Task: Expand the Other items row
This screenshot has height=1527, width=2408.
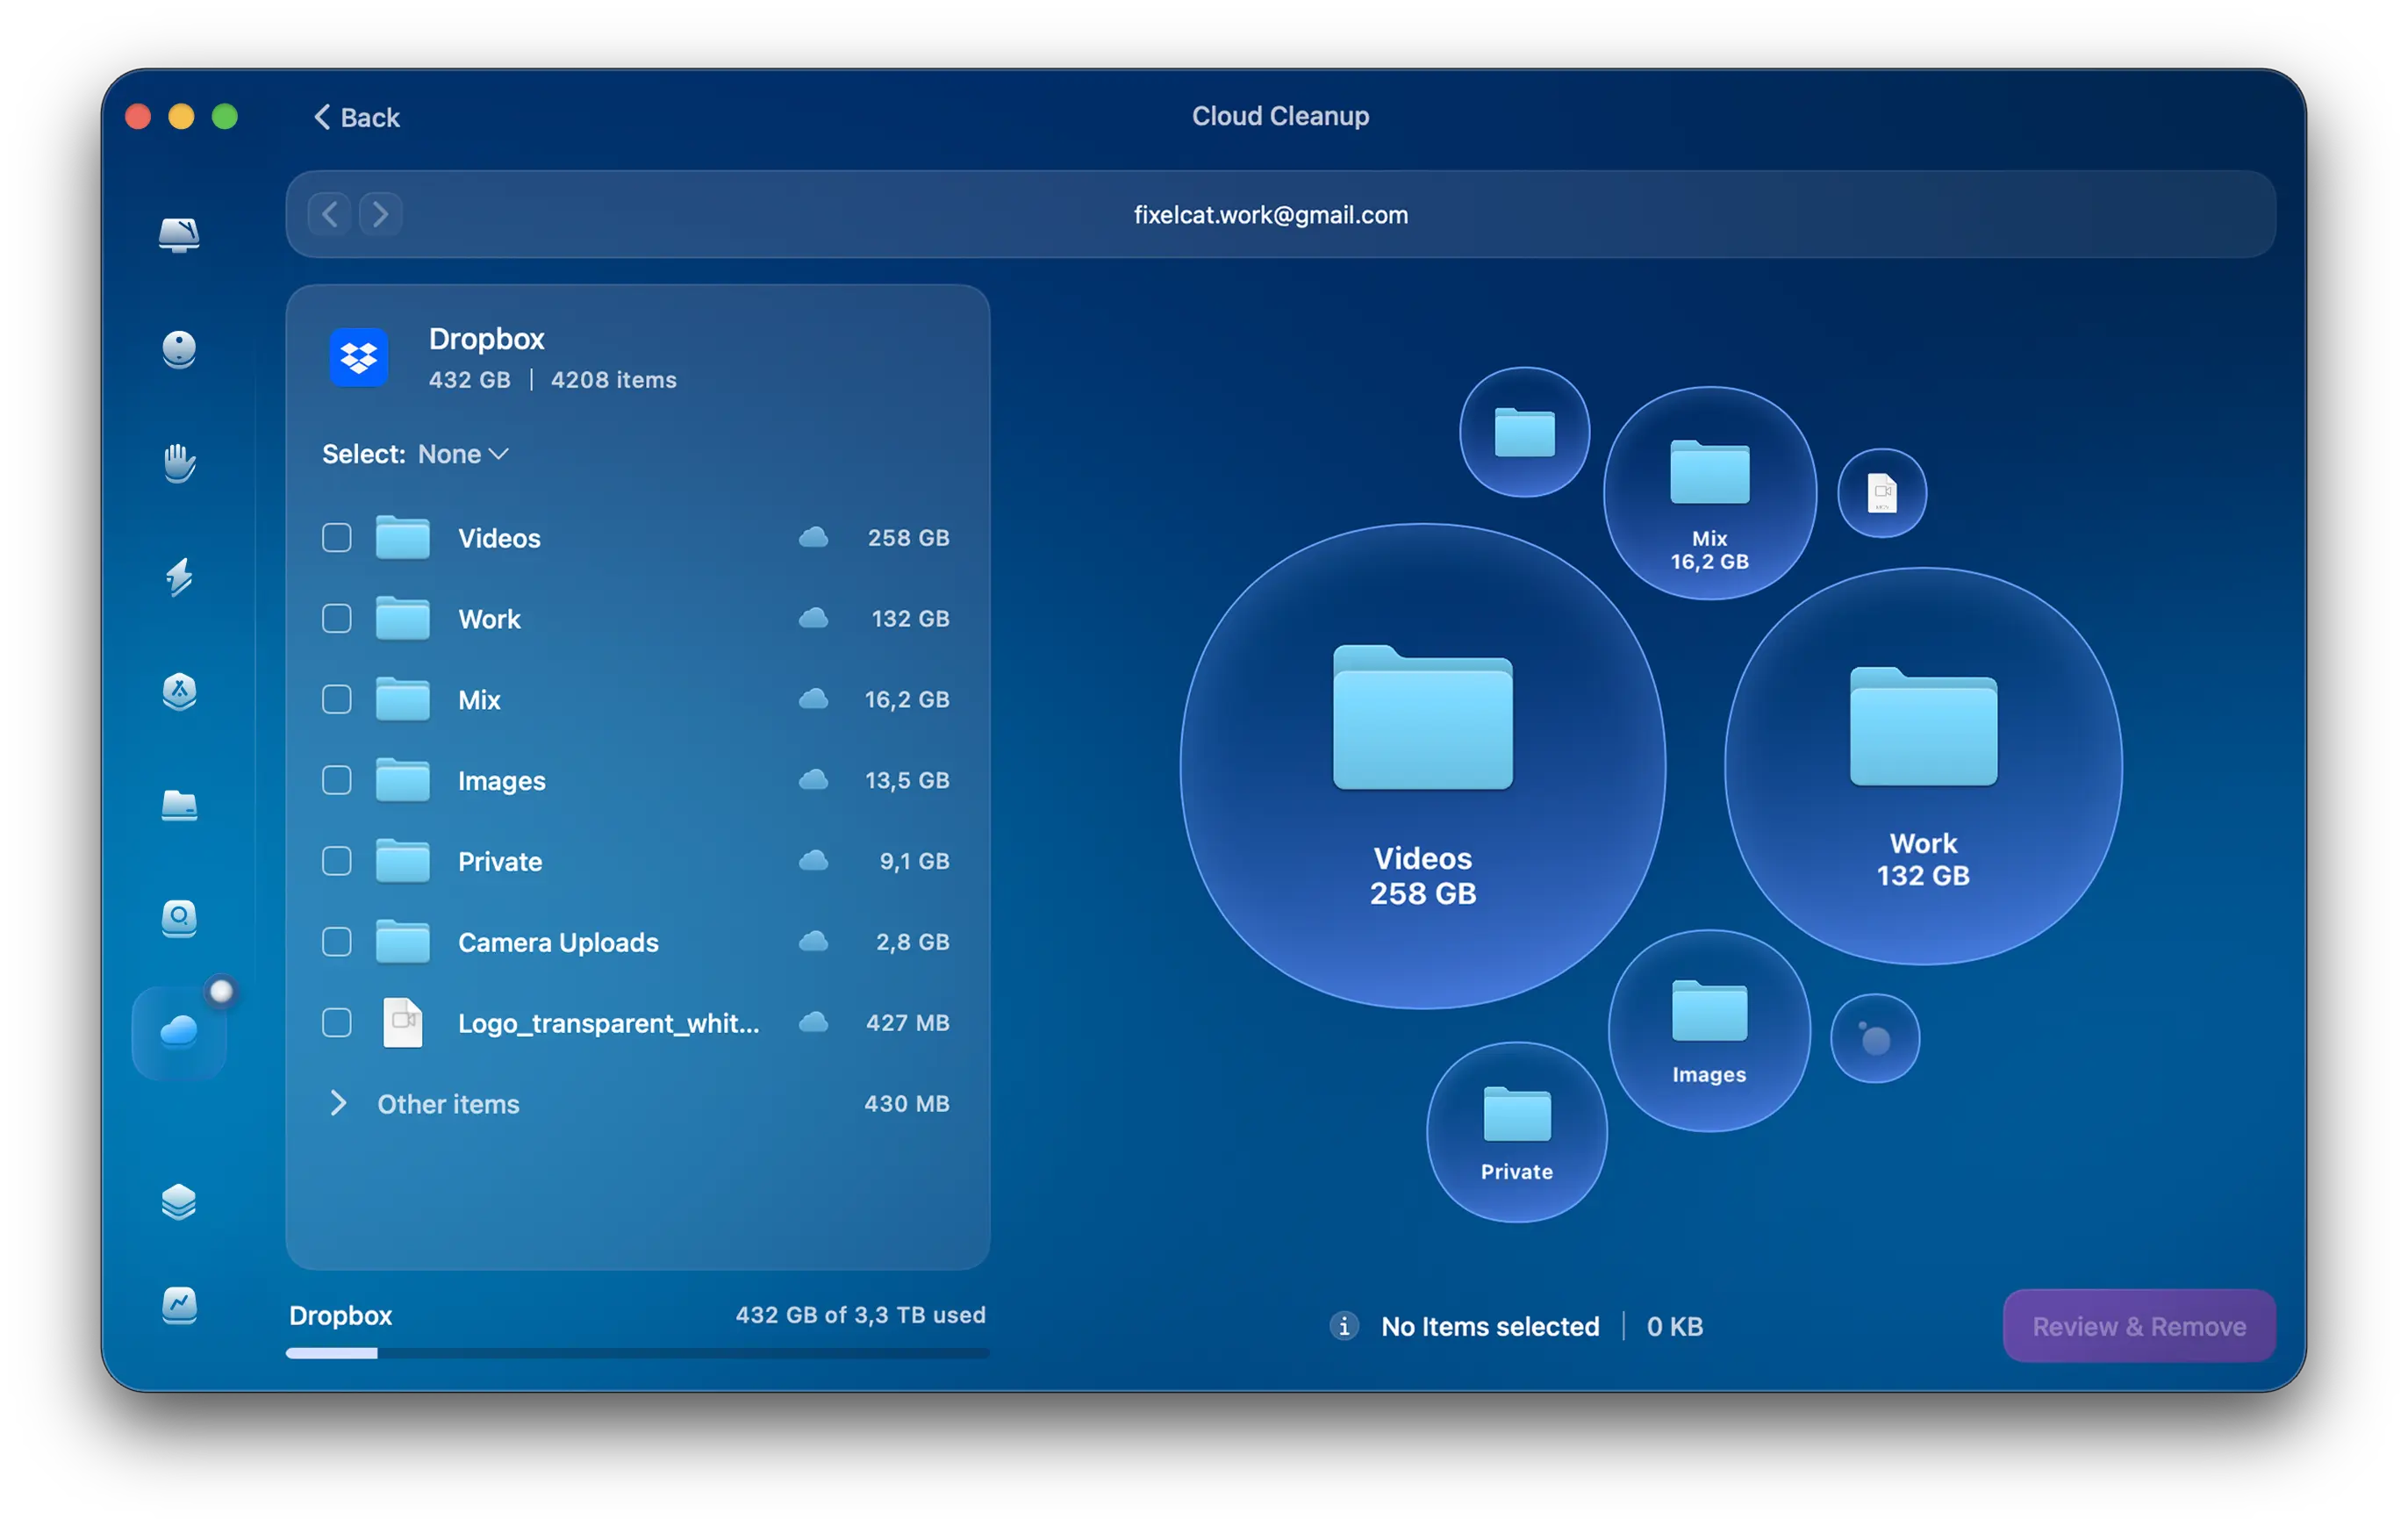Action: click(339, 1103)
